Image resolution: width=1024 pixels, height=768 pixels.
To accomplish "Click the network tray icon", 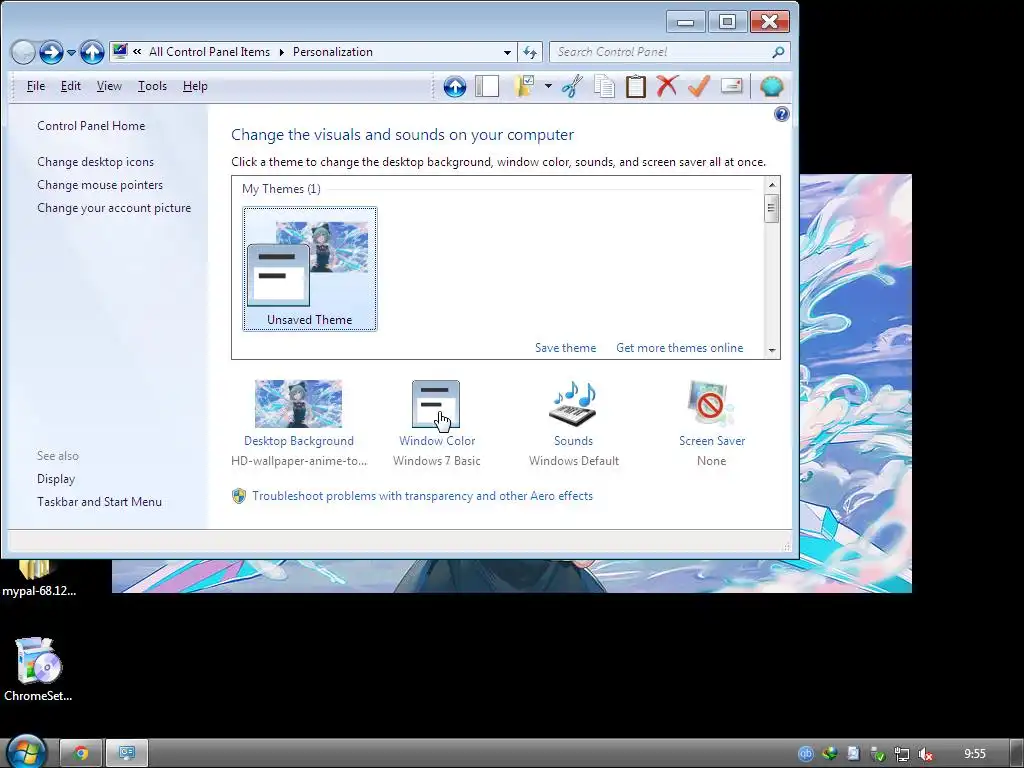I will coord(901,754).
